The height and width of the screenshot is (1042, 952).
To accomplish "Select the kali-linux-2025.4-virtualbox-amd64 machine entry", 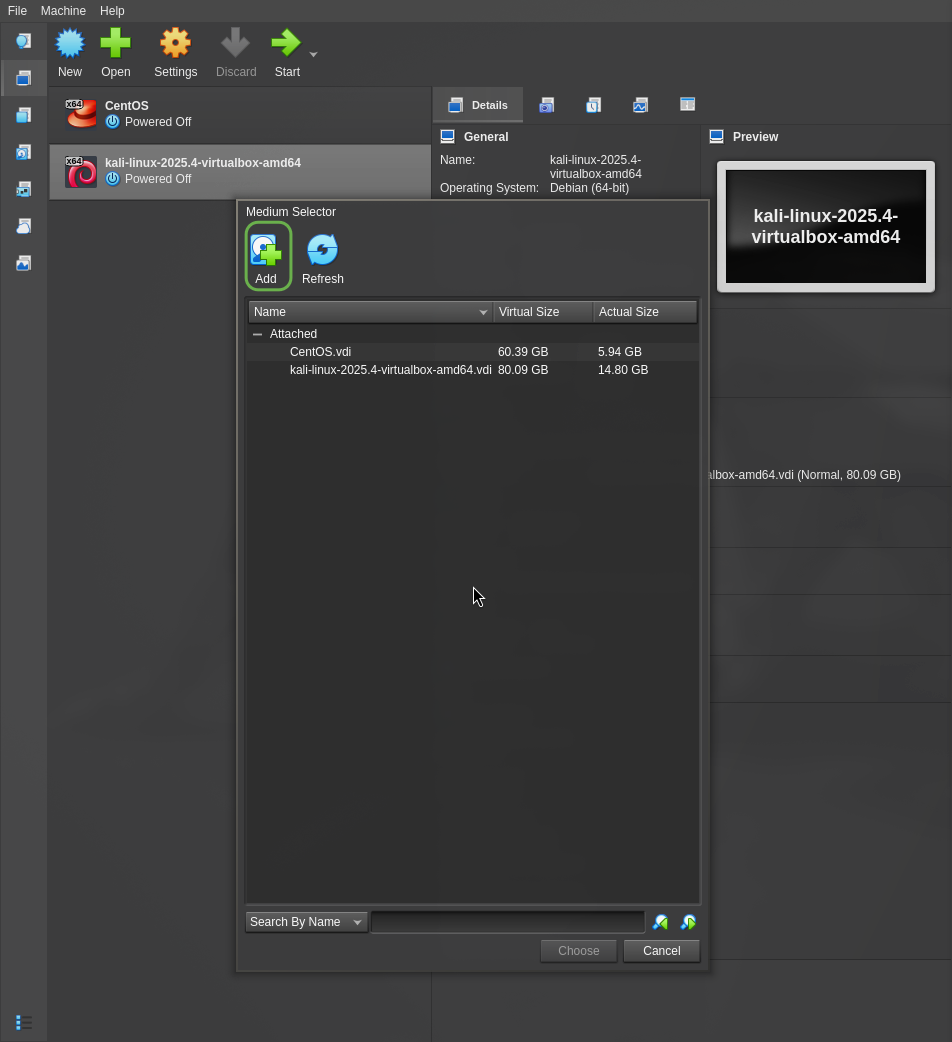I will [x=240, y=171].
